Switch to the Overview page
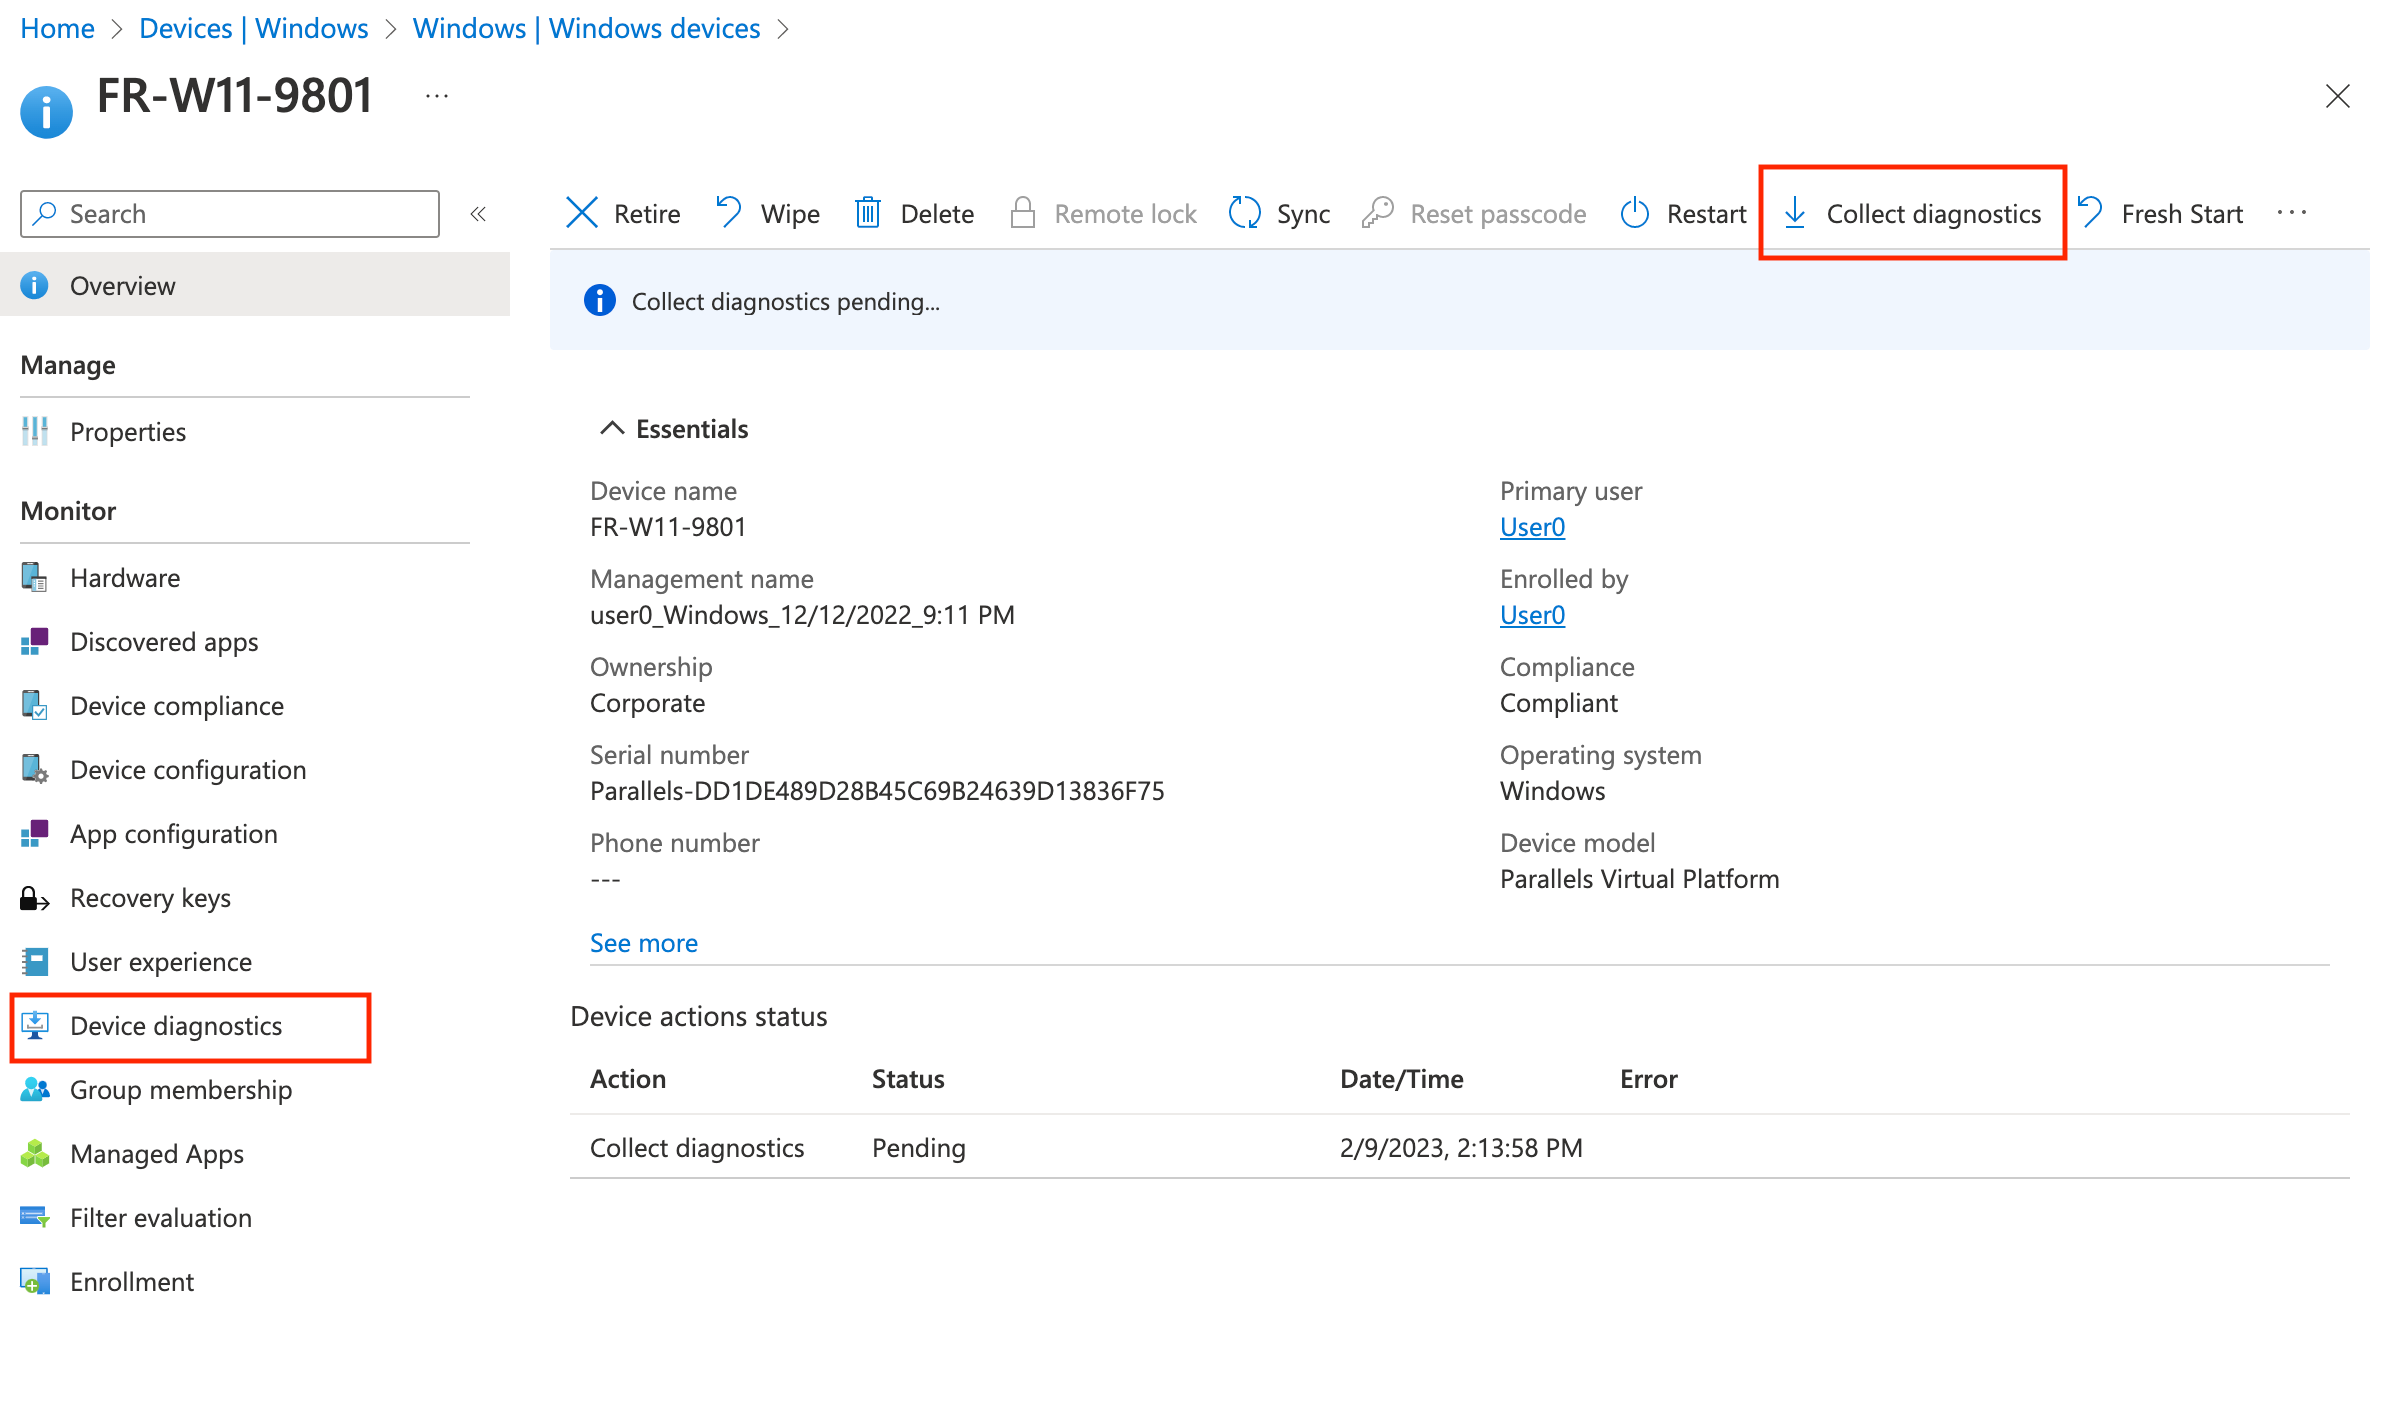The height and width of the screenshot is (1416, 2400). (x=122, y=285)
